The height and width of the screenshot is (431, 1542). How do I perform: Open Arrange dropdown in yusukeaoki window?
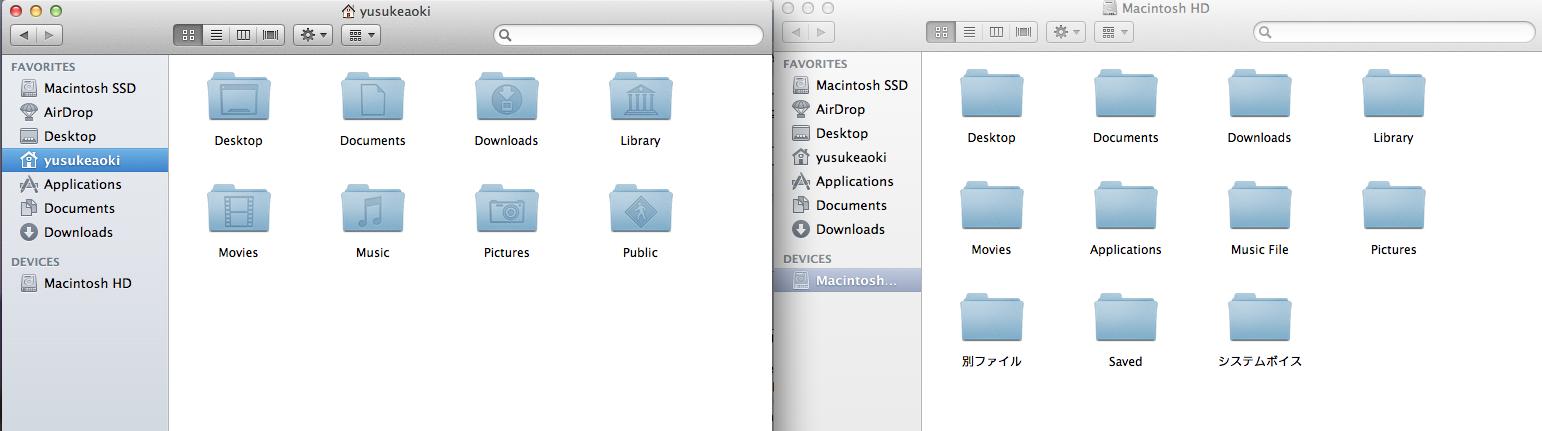361,35
